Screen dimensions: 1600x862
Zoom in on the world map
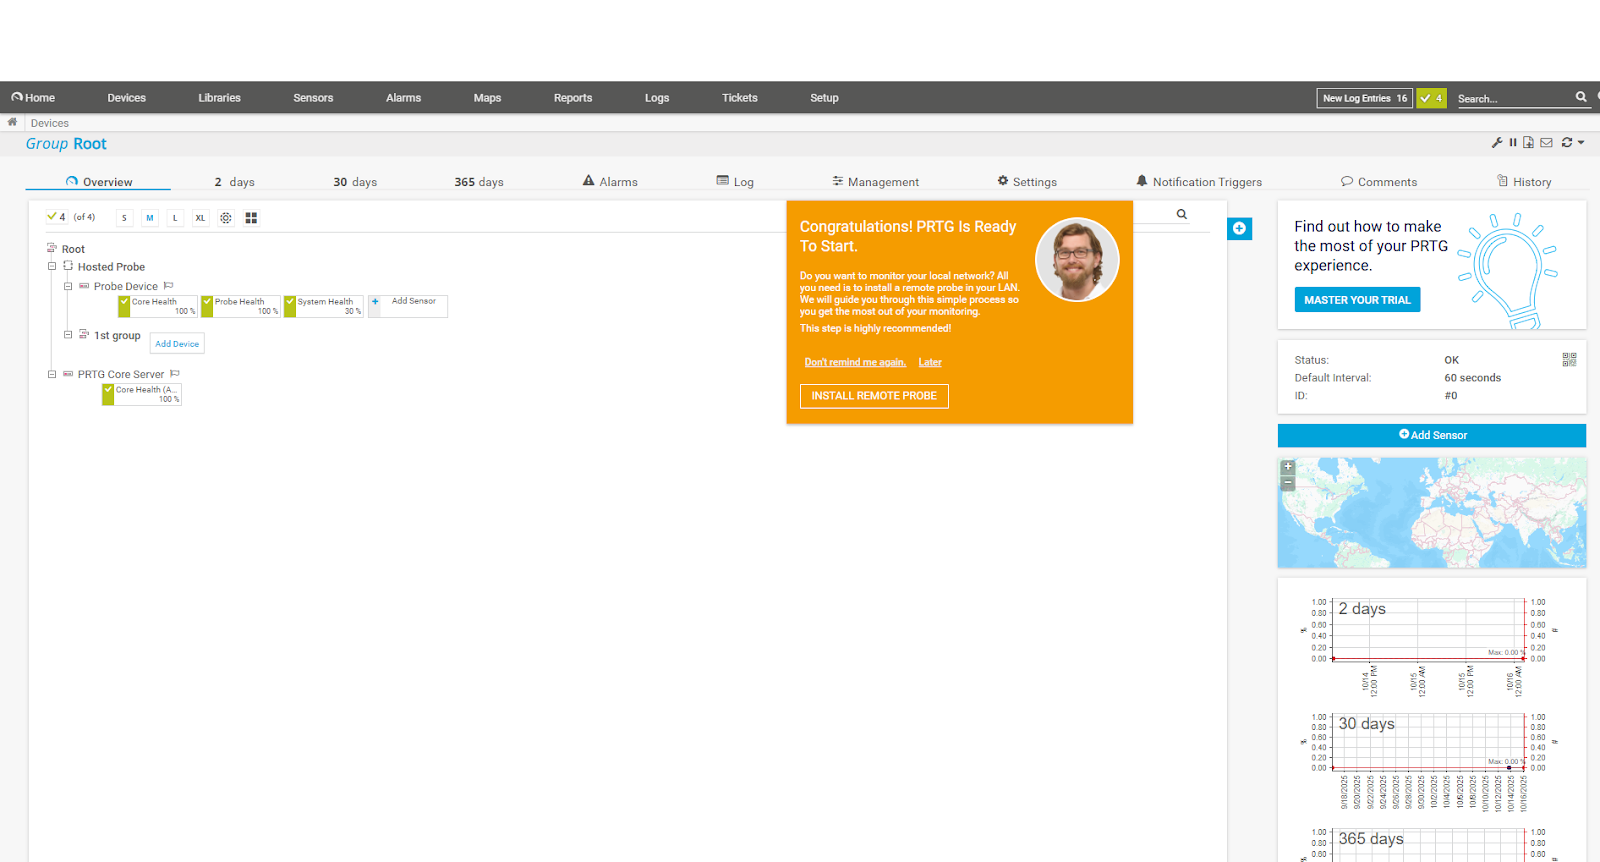coord(1288,467)
